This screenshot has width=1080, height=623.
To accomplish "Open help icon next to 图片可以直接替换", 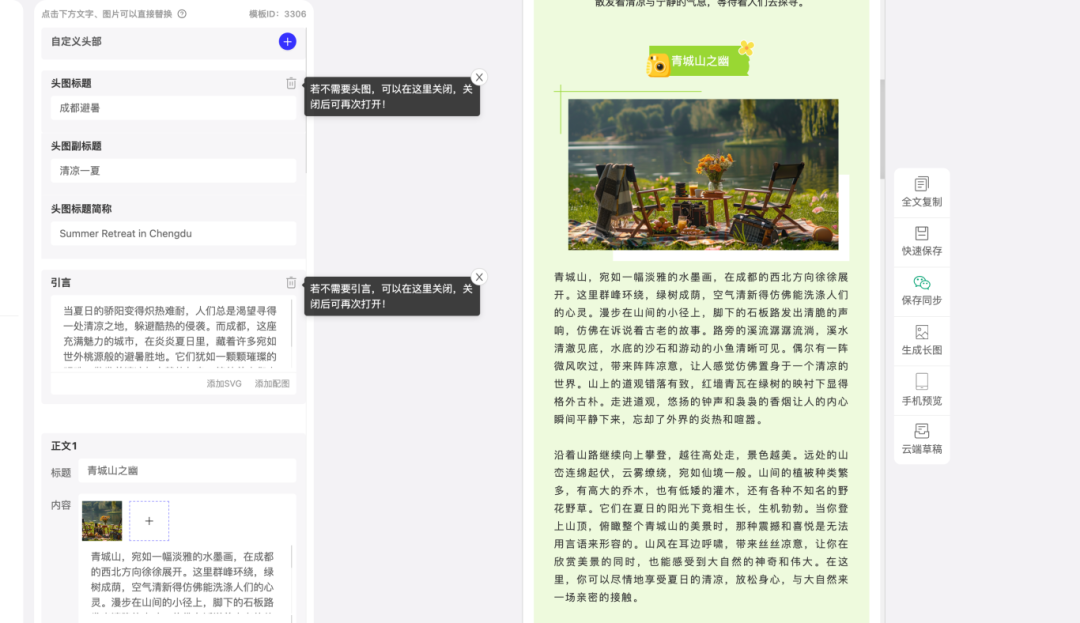I will (x=182, y=14).
